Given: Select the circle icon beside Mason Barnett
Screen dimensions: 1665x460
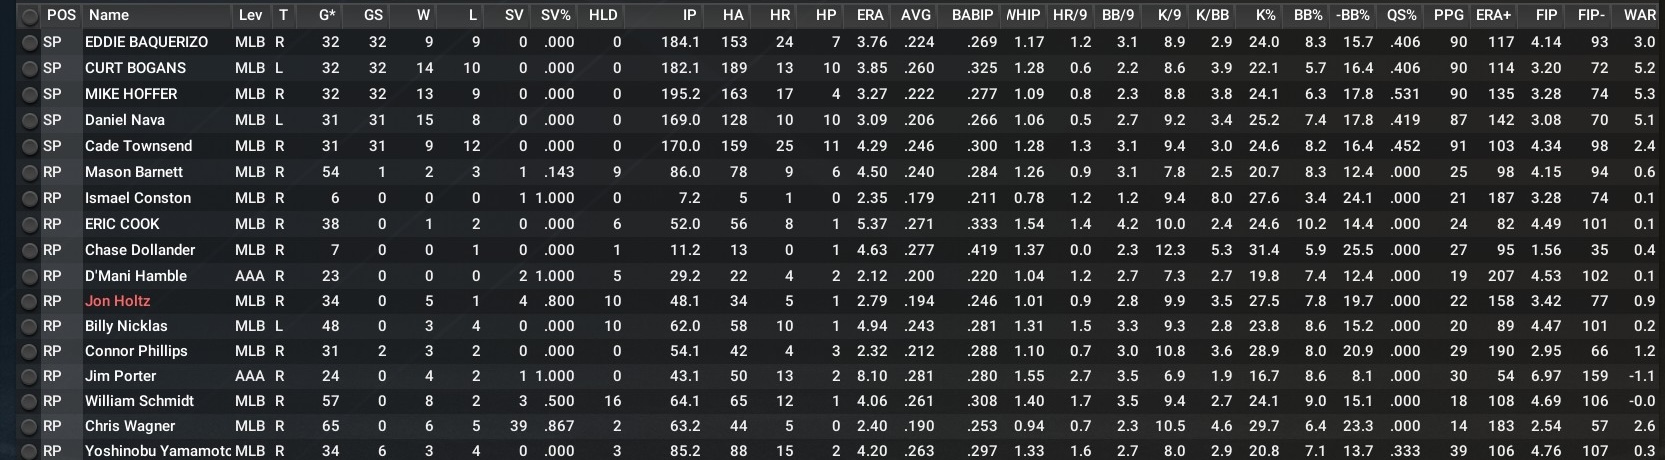Looking at the screenshot, I should coord(29,172).
